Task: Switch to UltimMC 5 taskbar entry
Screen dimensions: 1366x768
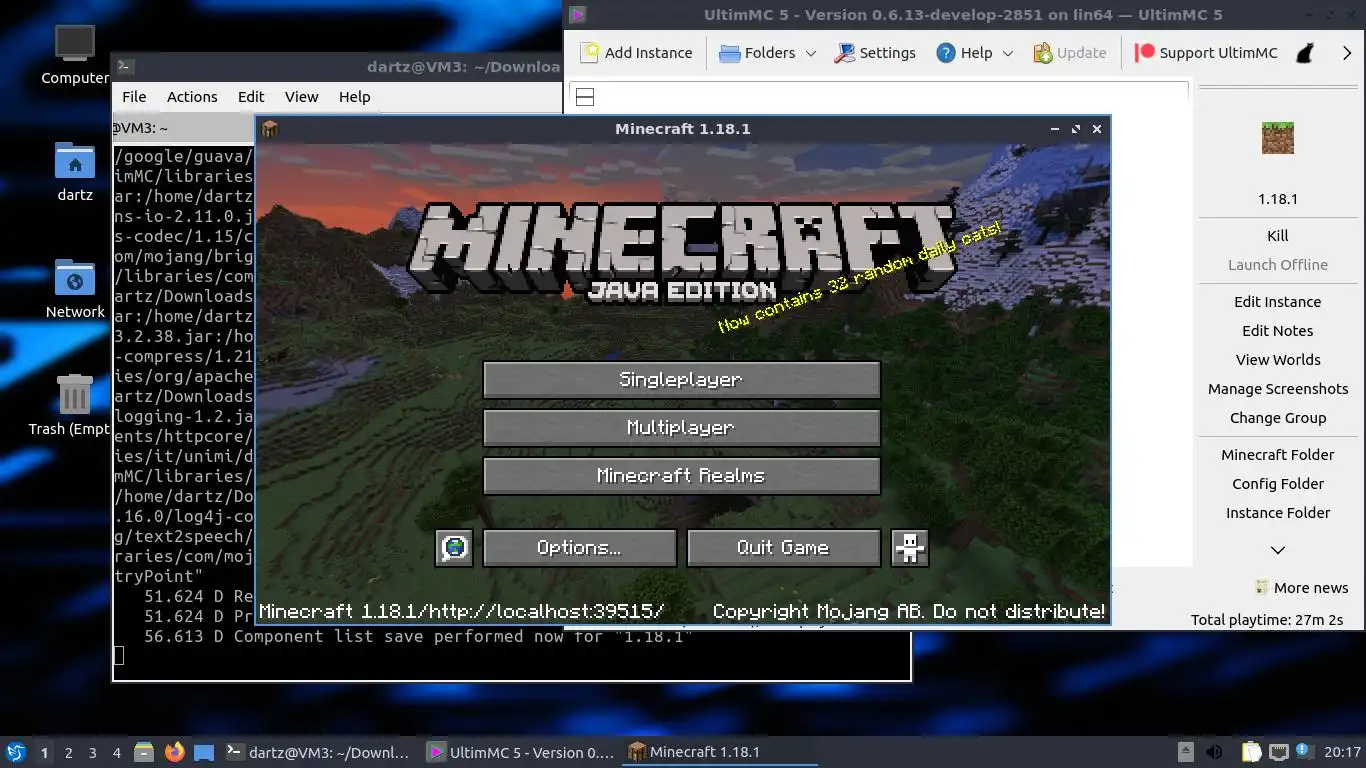Action: pos(521,752)
